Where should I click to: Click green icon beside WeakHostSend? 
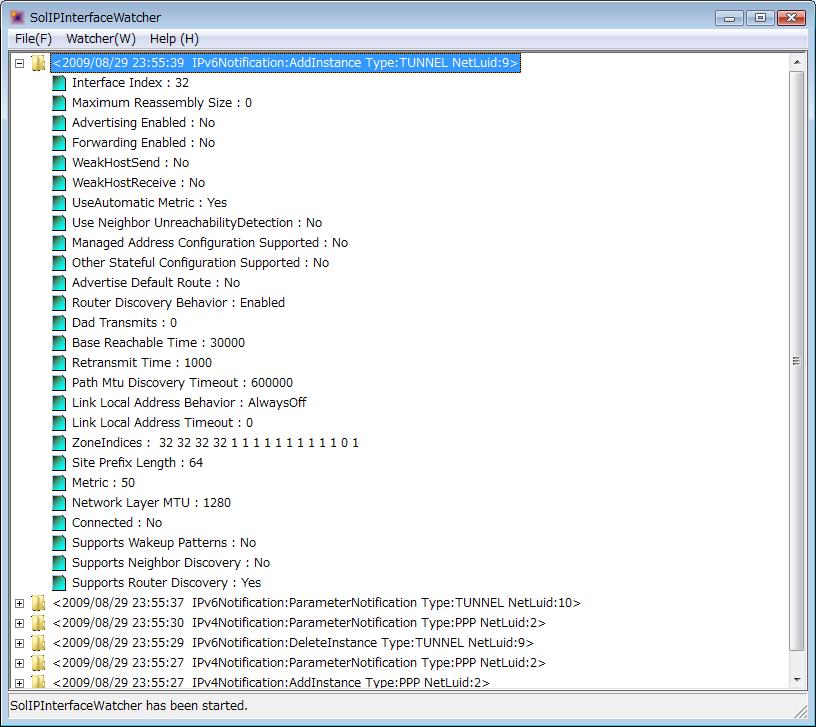click(x=59, y=163)
